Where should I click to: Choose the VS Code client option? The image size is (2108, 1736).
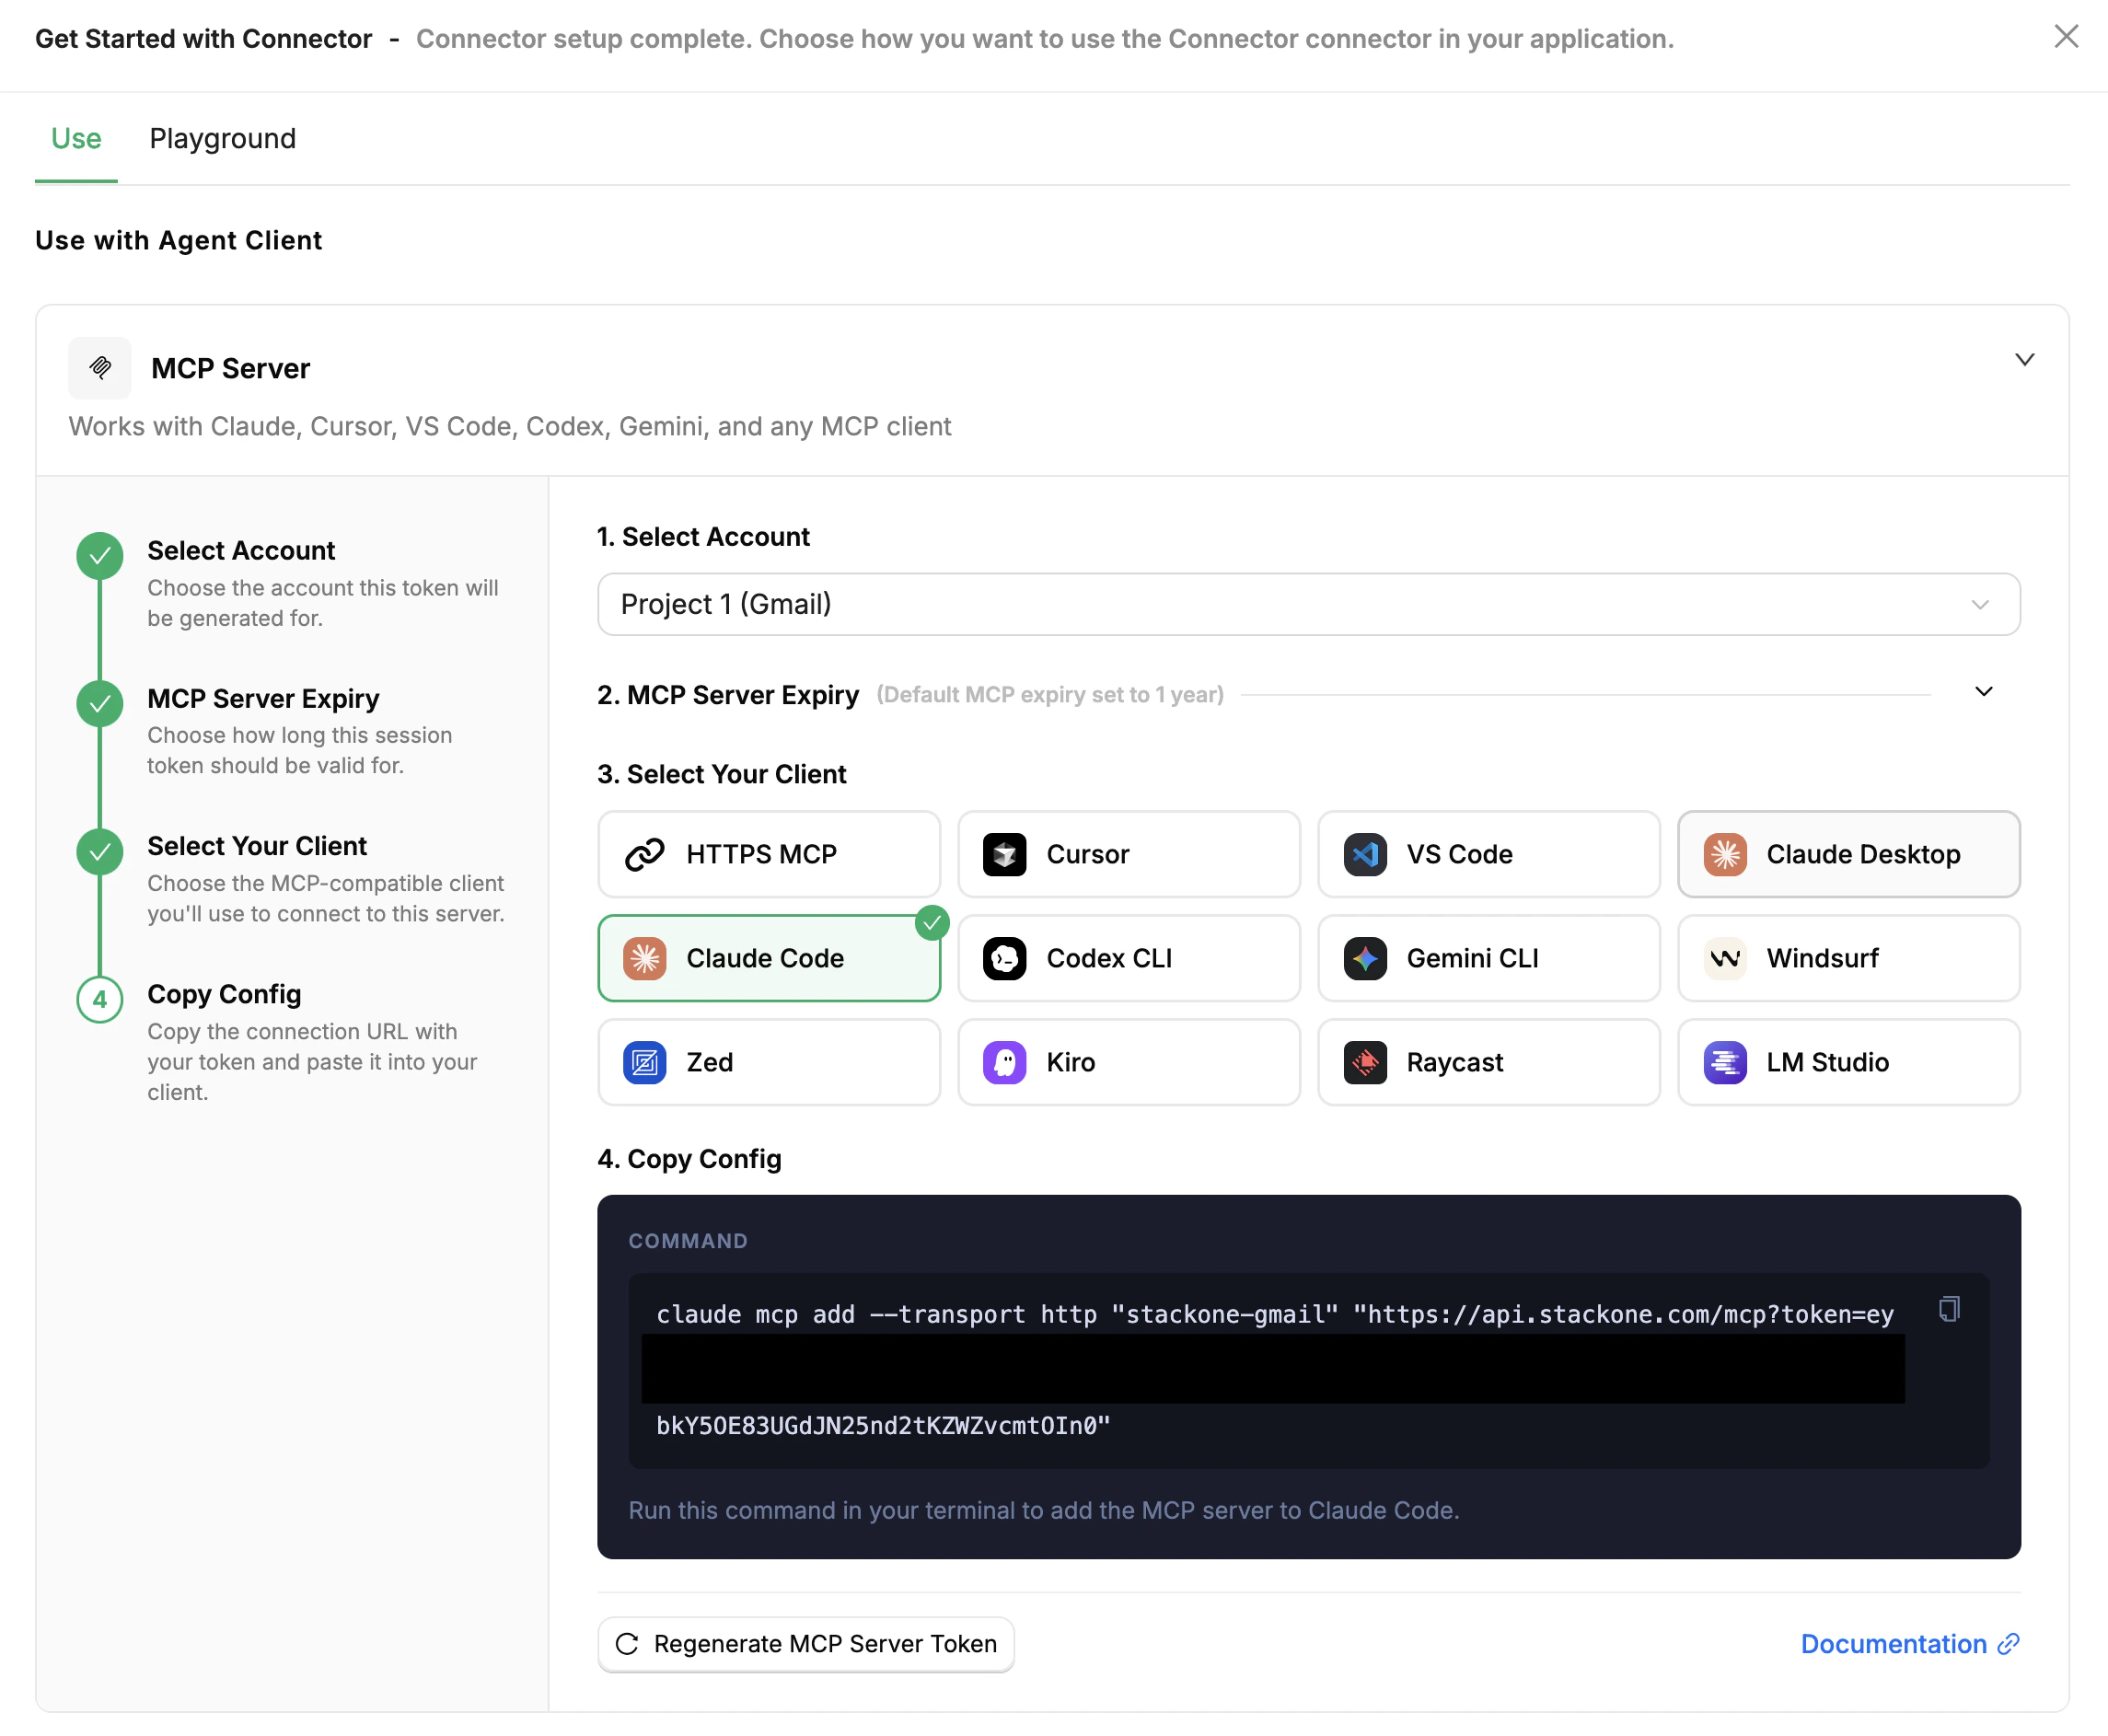click(1489, 854)
